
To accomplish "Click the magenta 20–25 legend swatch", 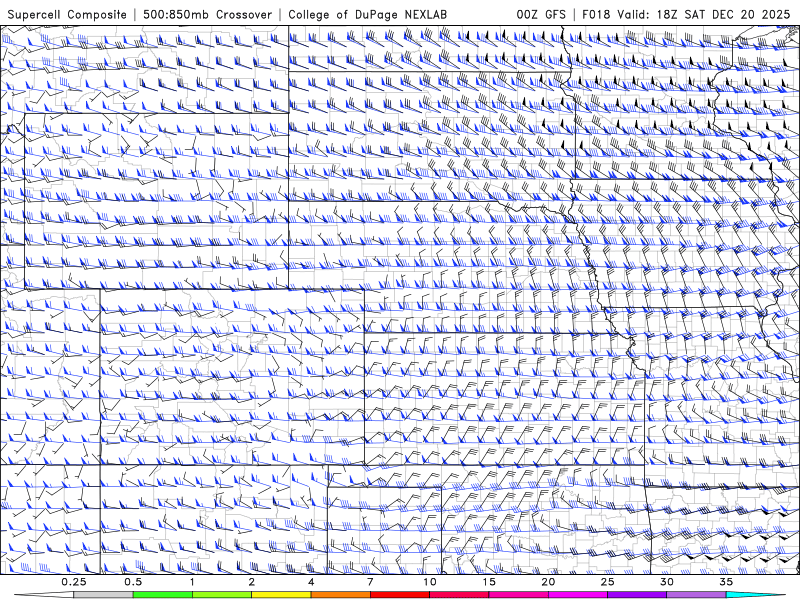I will coord(578,595).
